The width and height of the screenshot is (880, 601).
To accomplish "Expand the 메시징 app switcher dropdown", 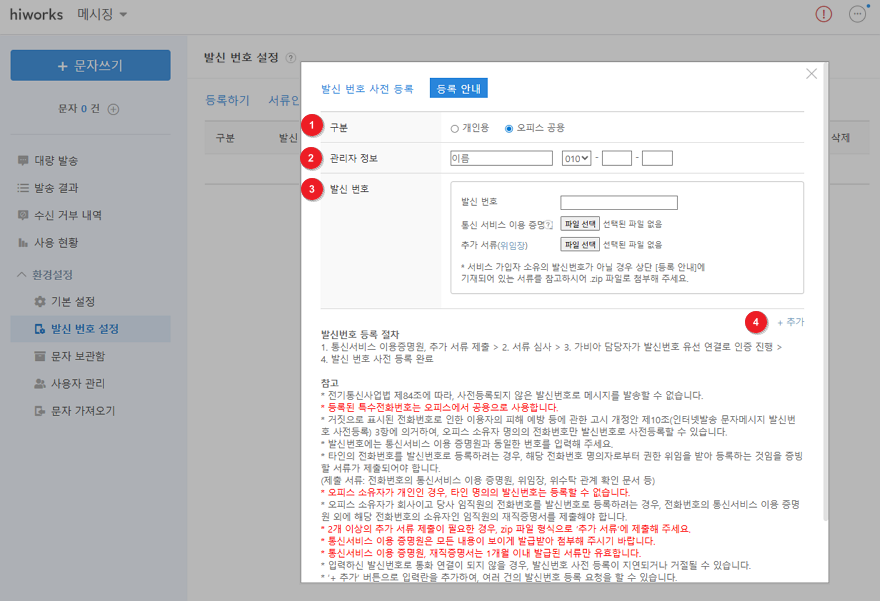I will pyautogui.click(x=102, y=14).
